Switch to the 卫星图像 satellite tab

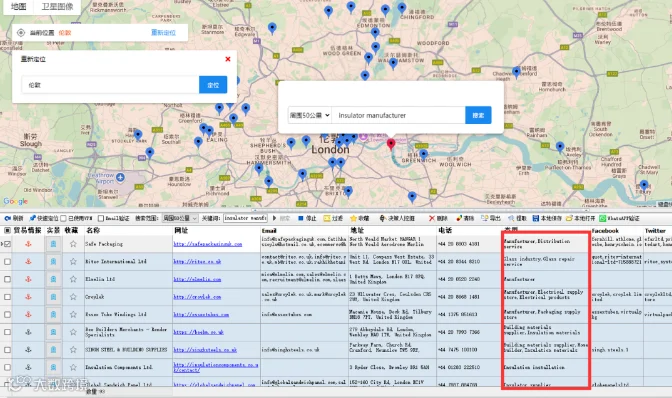tap(57, 6)
